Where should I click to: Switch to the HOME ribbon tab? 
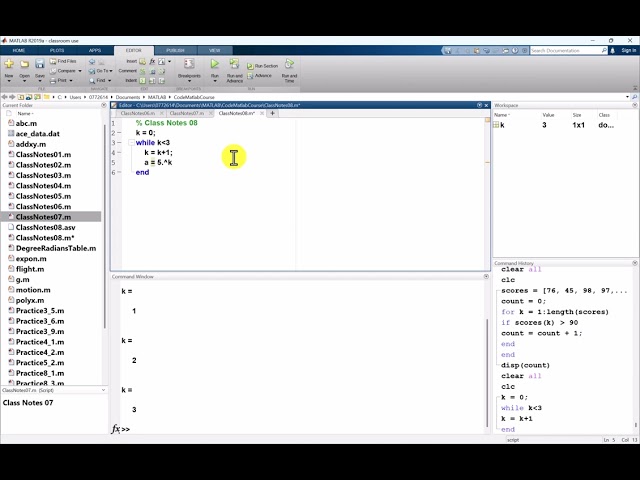coord(19,50)
